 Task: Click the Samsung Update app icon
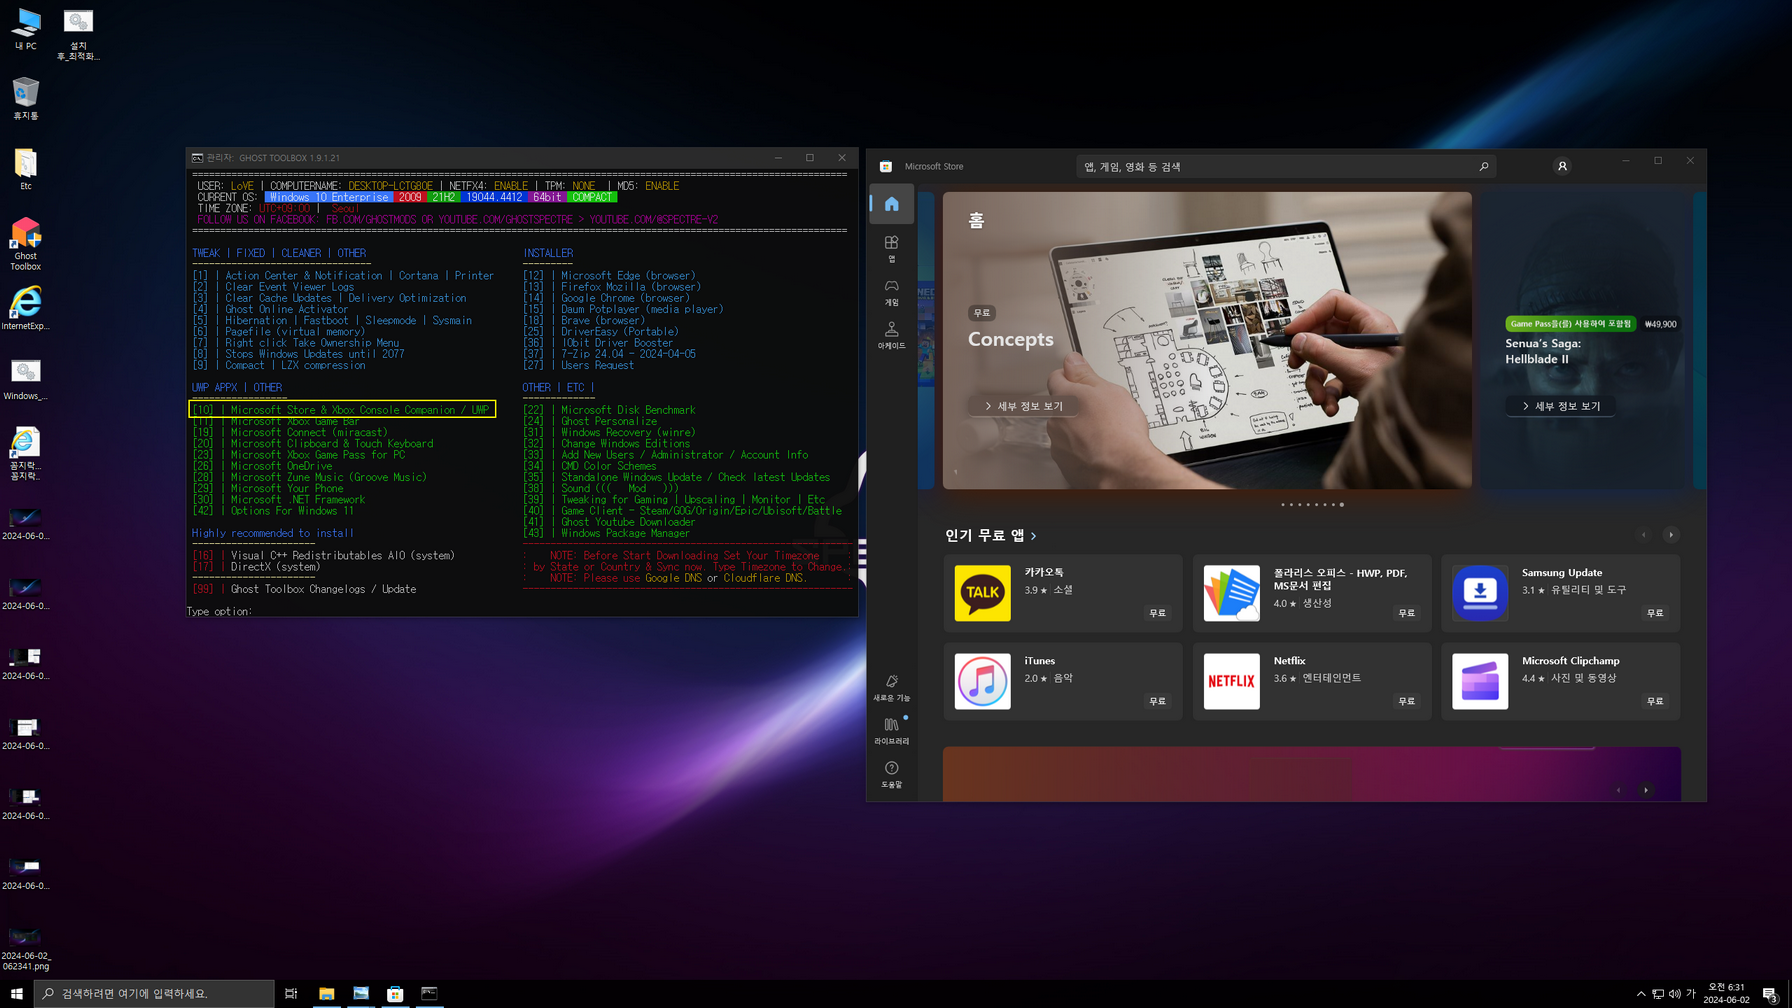(x=1479, y=593)
